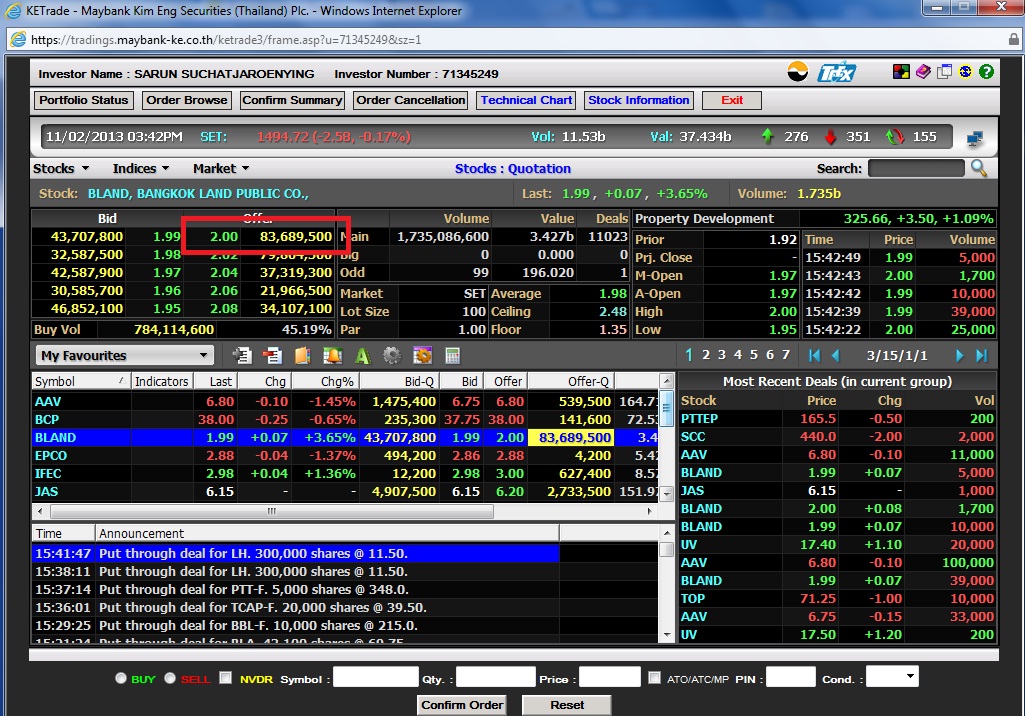Click the red Exit button
Viewport: 1025px width, 716px height.
tap(732, 100)
